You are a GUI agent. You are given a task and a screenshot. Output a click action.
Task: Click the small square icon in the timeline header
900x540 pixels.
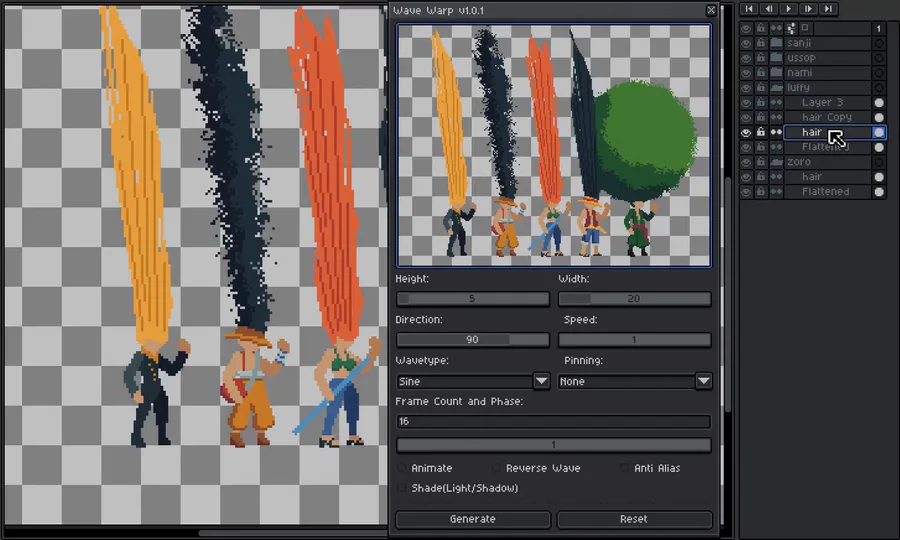coord(805,28)
